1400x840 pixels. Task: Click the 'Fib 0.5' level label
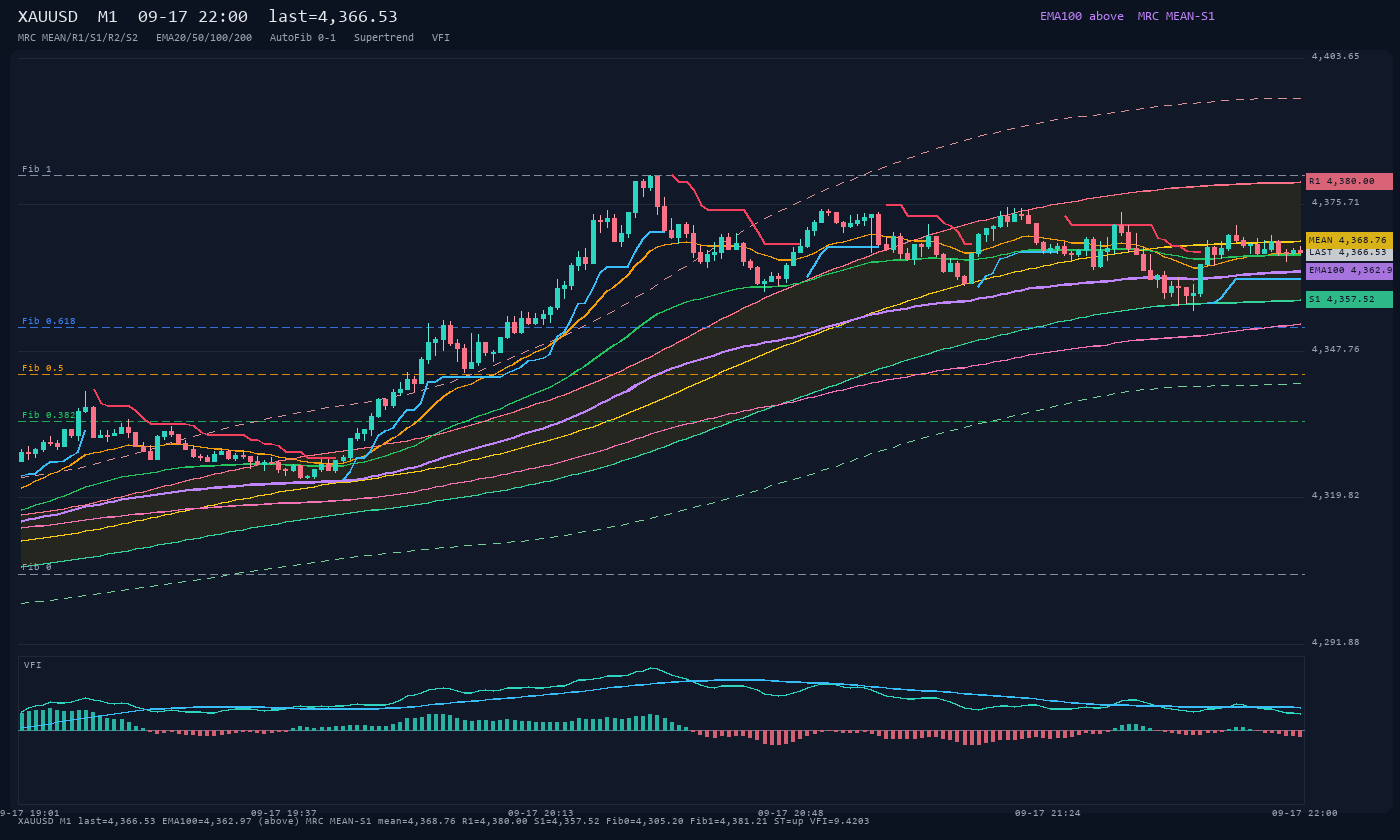(43, 368)
